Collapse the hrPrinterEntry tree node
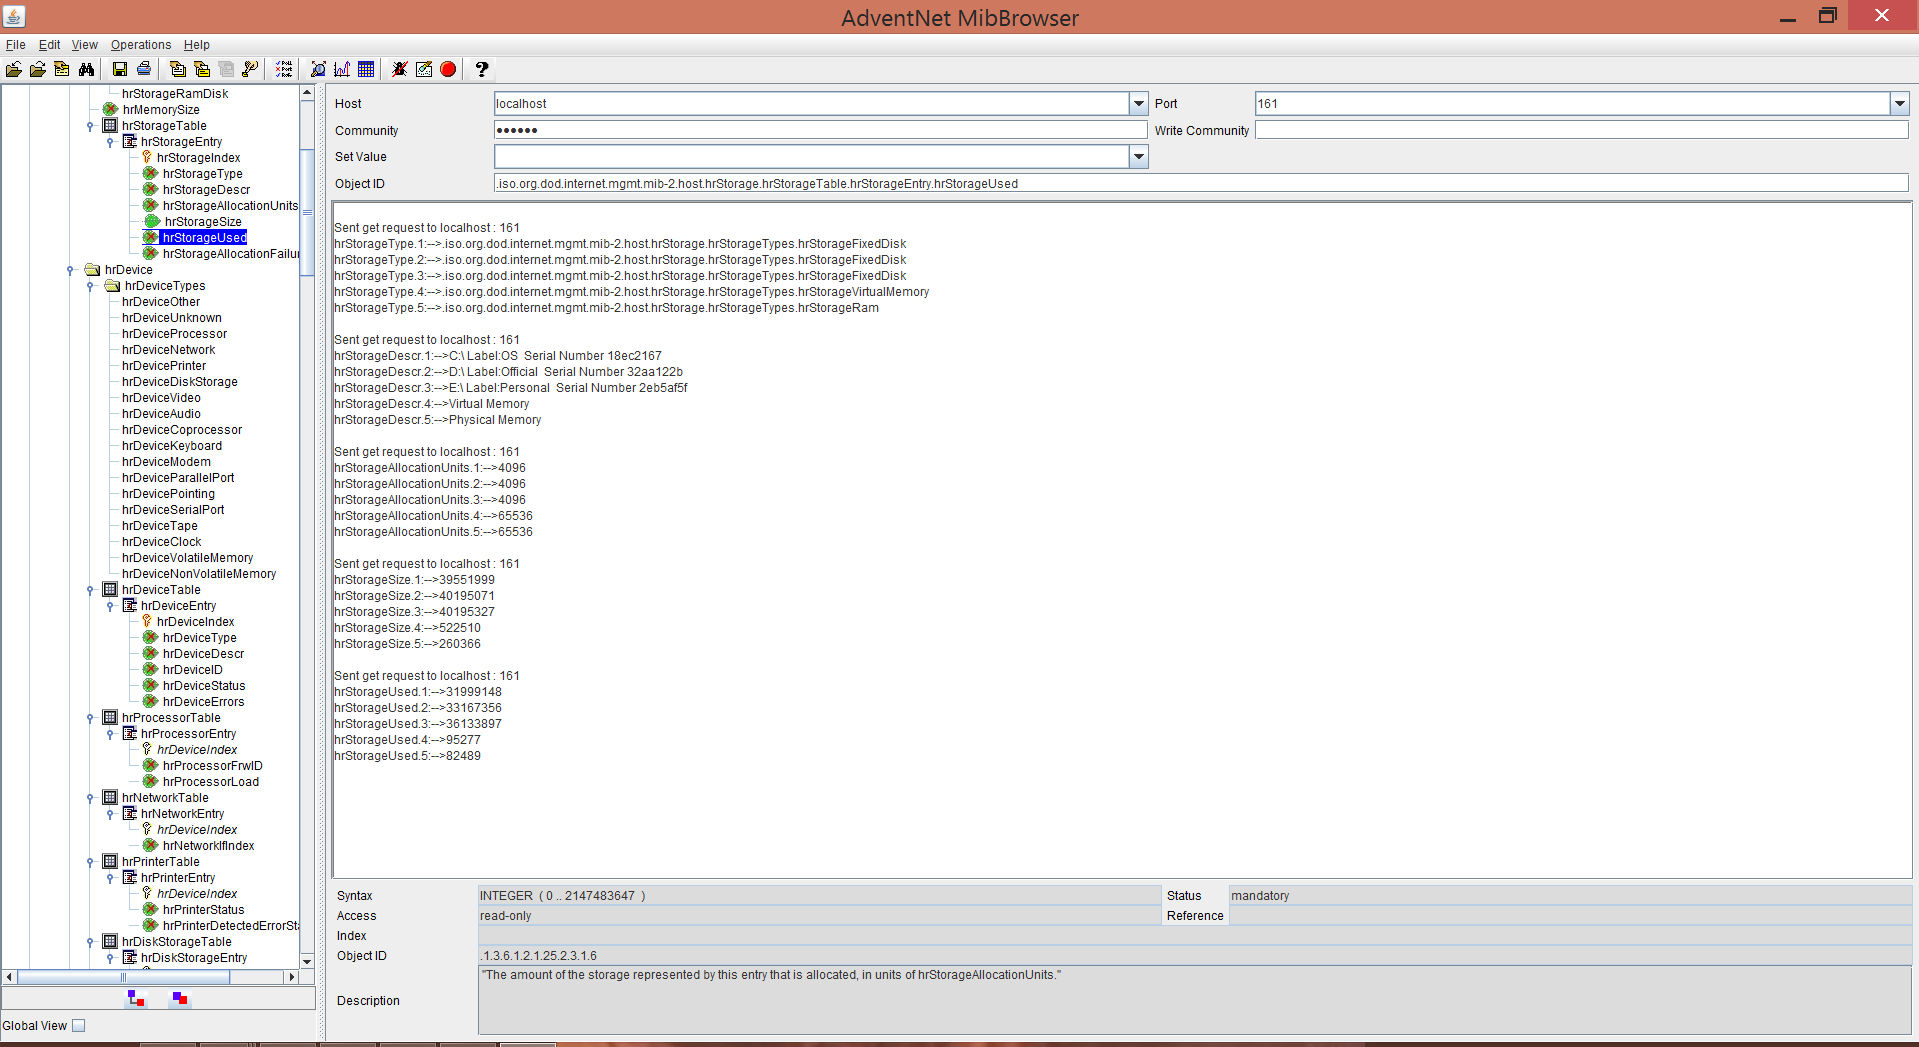The height and width of the screenshot is (1047, 1919). [x=110, y=878]
